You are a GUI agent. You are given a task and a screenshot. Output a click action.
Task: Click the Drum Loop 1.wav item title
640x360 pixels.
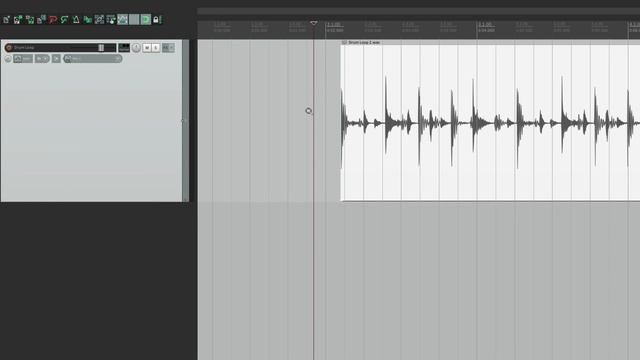(x=364, y=42)
